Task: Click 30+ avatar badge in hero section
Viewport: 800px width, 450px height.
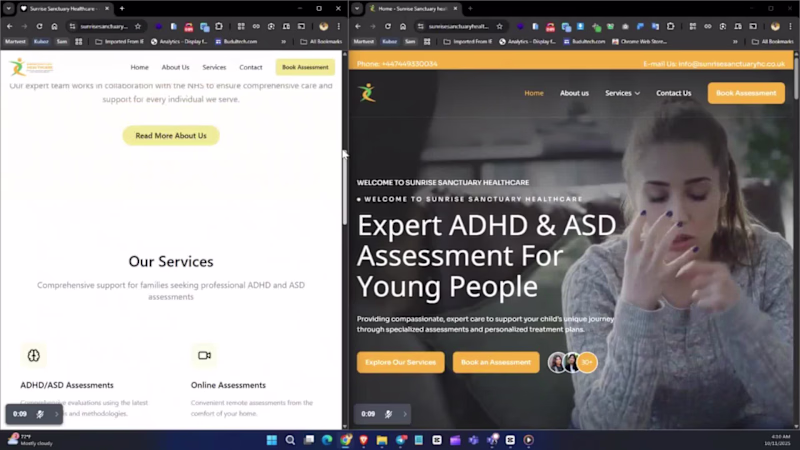Action: click(x=587, y=362)
